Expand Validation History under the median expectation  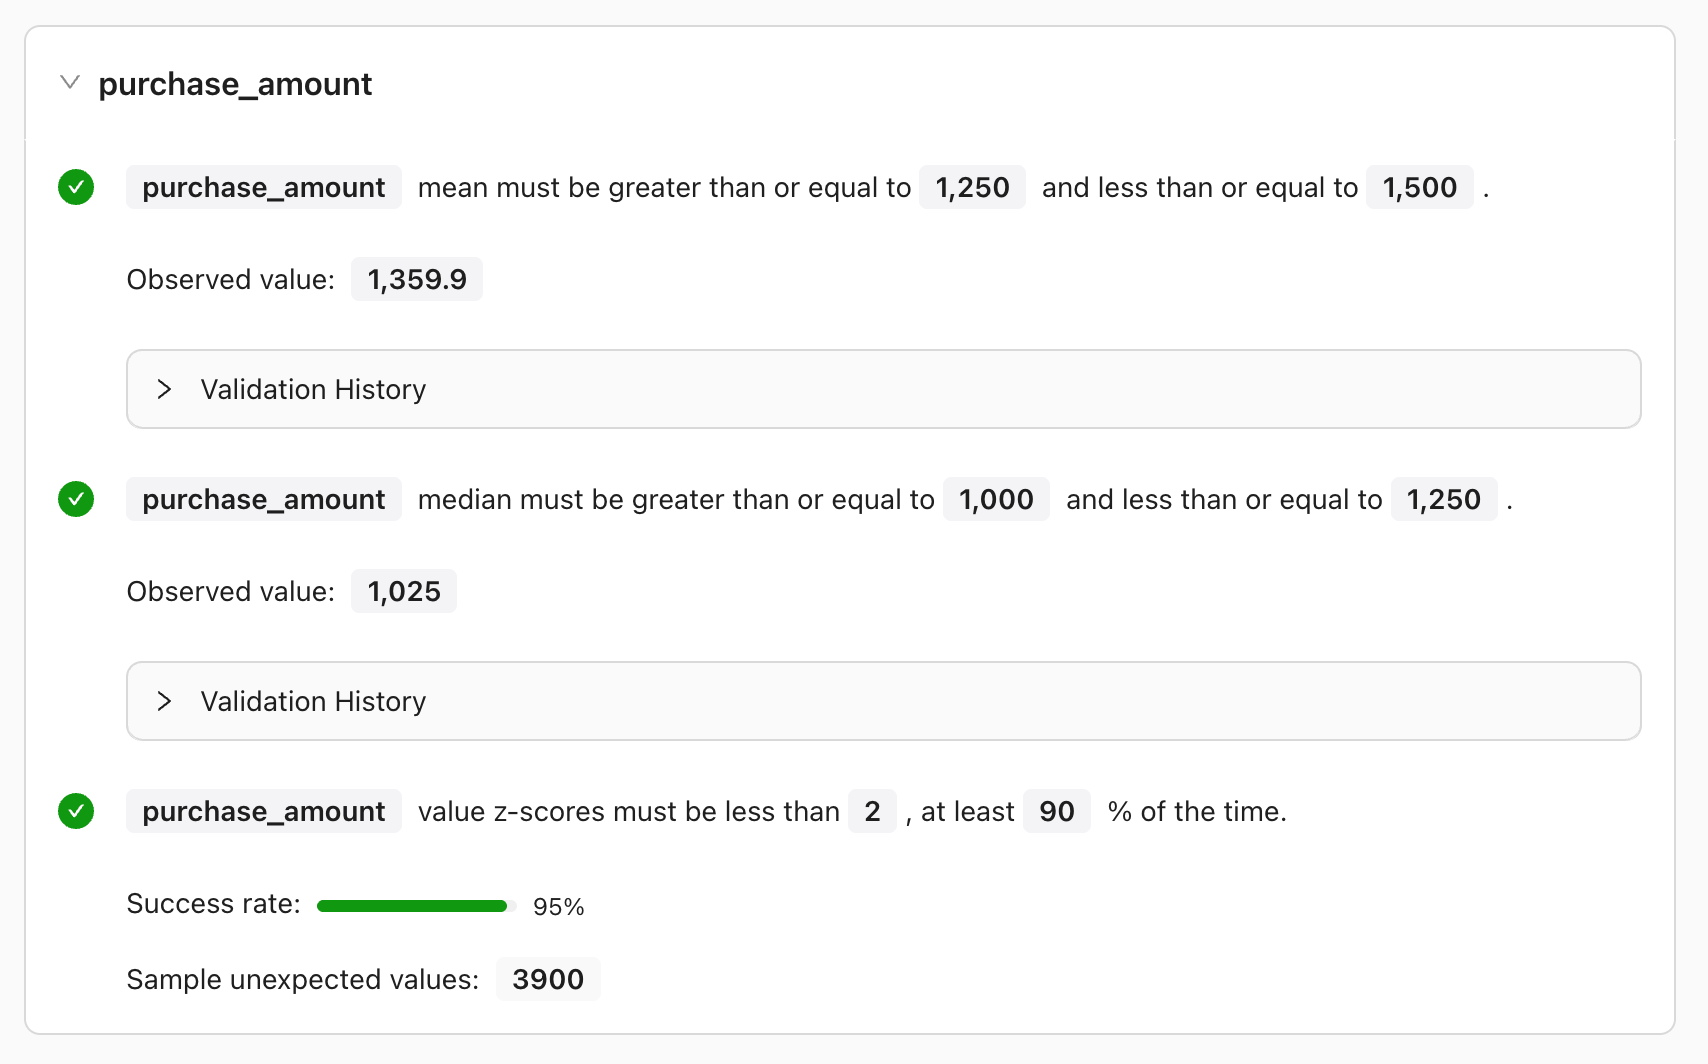click(313, 701)
